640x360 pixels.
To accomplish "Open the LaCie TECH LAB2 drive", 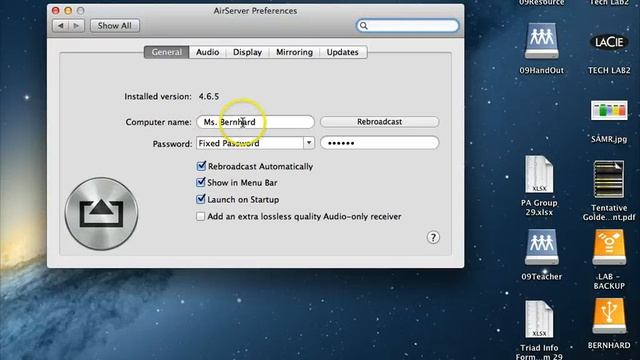I will point(609,42).
